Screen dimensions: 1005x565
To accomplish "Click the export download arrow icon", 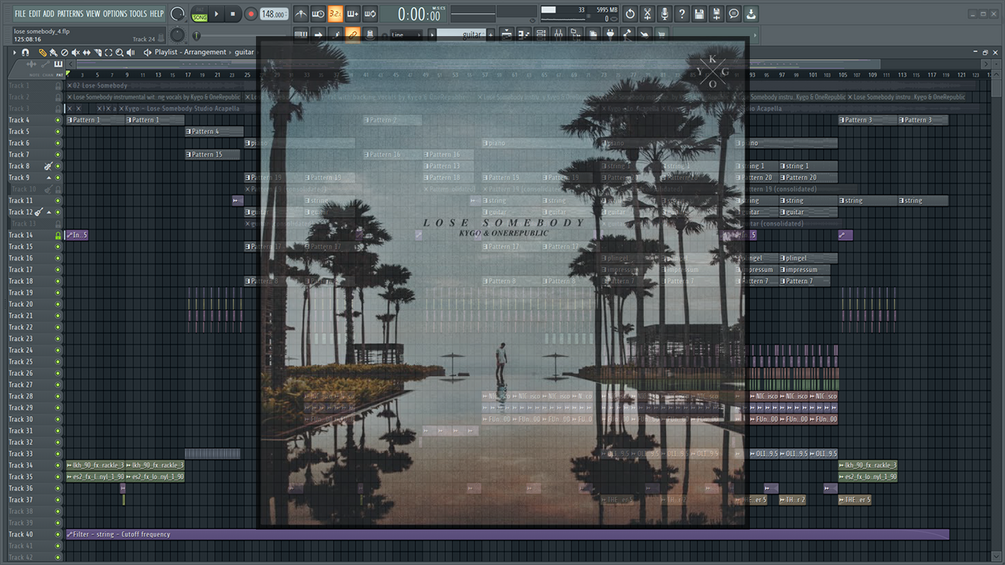I will (751, 13).
